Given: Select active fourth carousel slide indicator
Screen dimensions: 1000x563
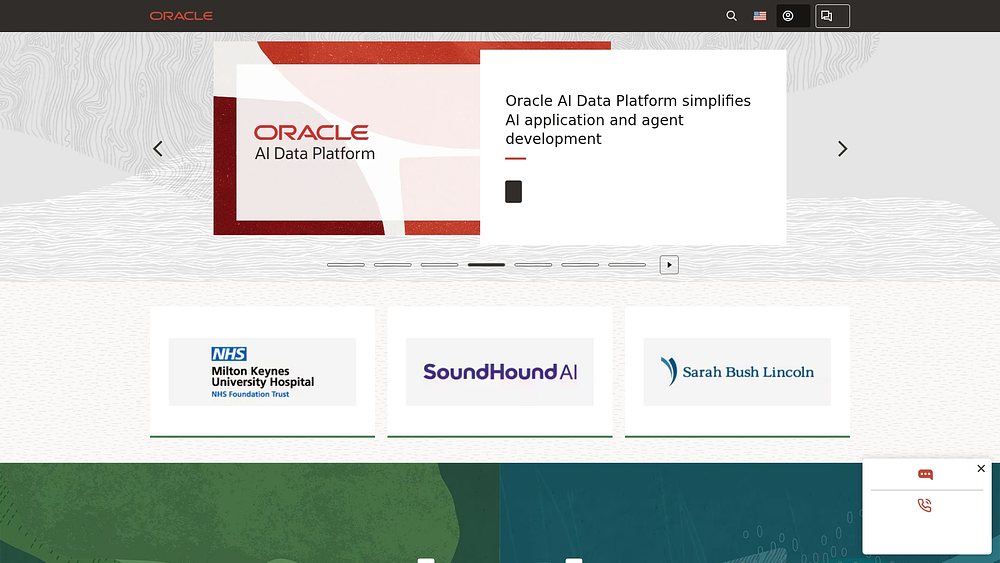Looking at the screenshot, I should coord(486,265).
